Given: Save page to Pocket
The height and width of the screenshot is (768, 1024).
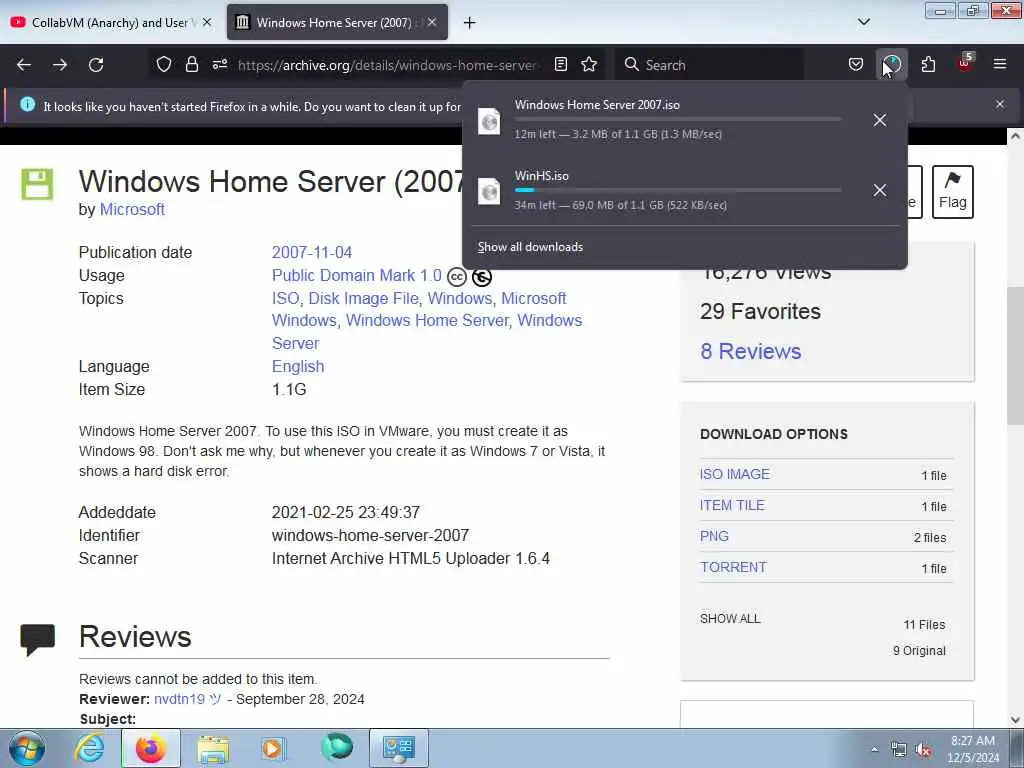Looking at the screenshot, I should coord(856,64).
